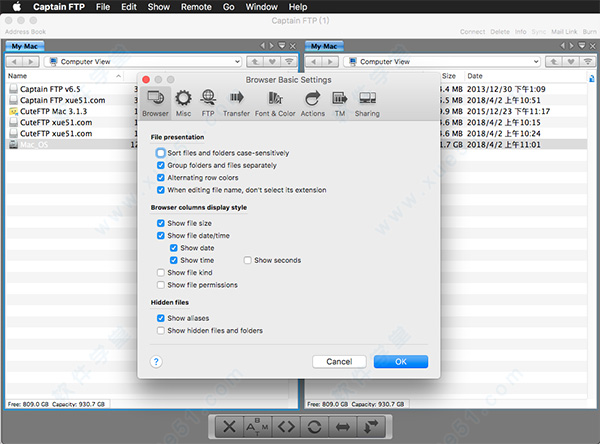Toggle the Show time checkbox
600x444 pixels.
[x=174, y=260]
